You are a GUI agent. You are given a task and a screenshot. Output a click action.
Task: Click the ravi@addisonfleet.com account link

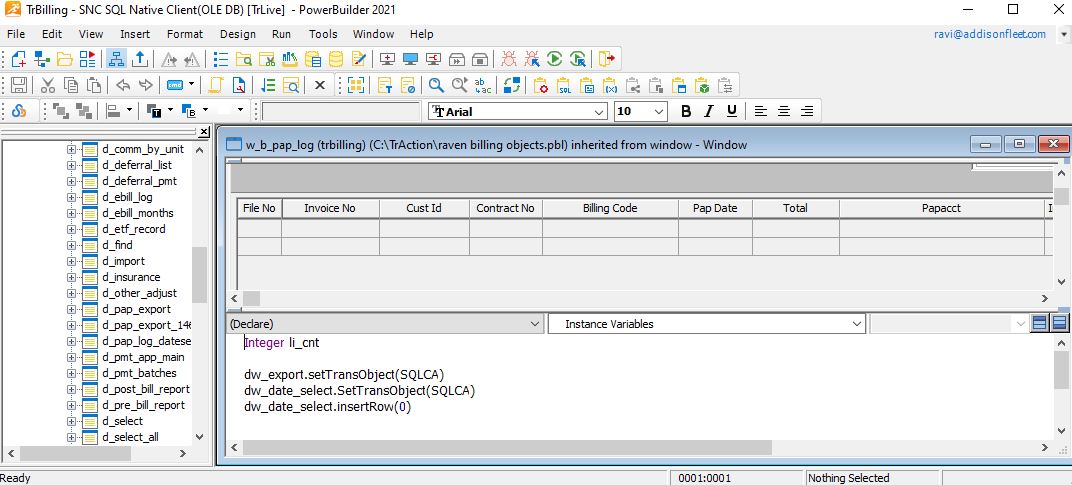coord(988,34)
